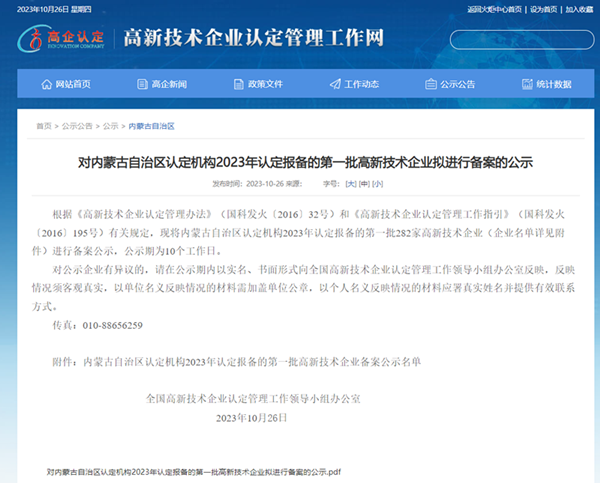Set font size to small [小]
This screenshot has height=483, width=600.
377,184
